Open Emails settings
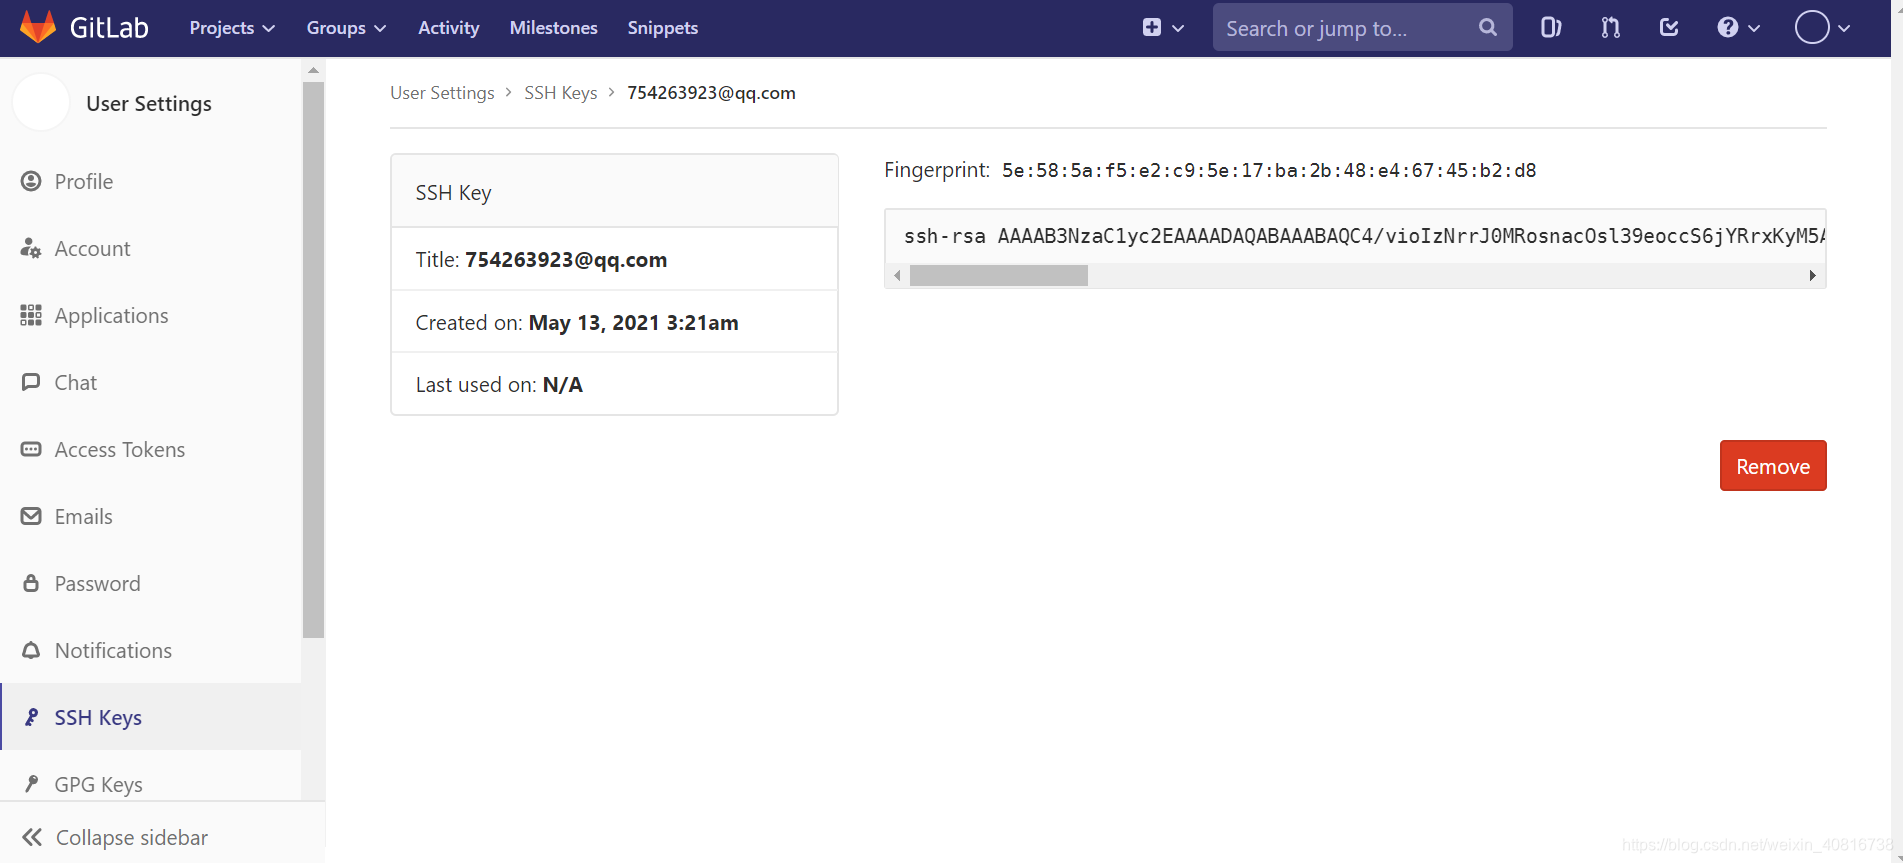 coord(83,516)
